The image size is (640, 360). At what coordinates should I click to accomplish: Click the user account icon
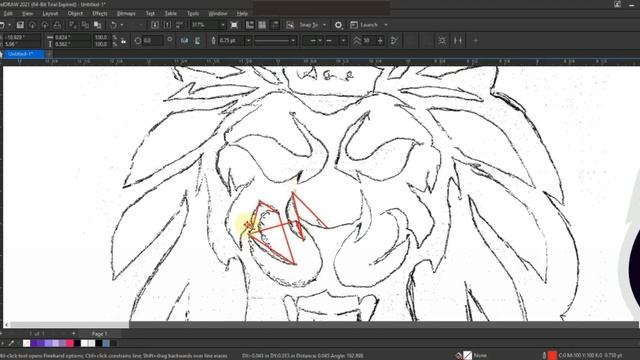[618, 4]
